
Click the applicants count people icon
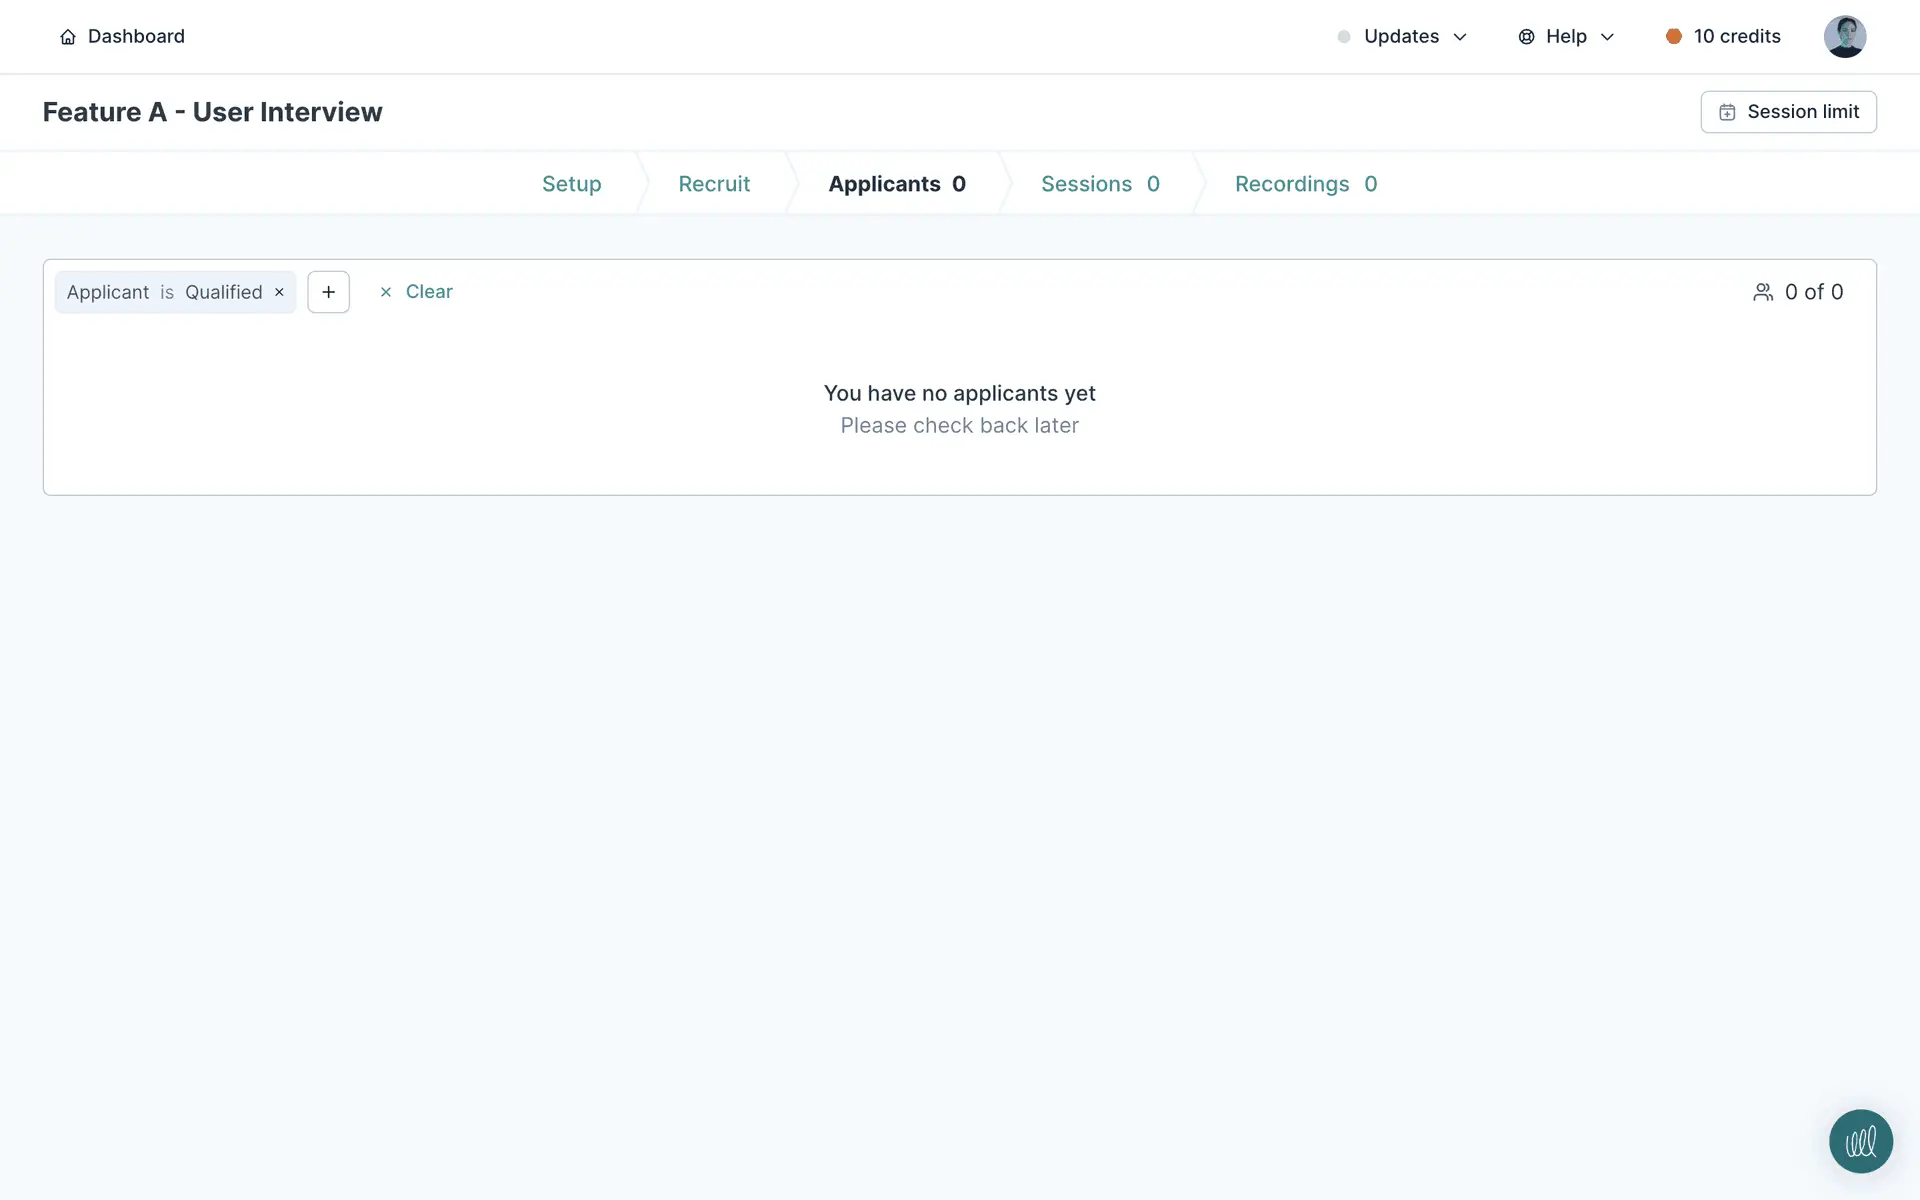[x=1763, y=292]
